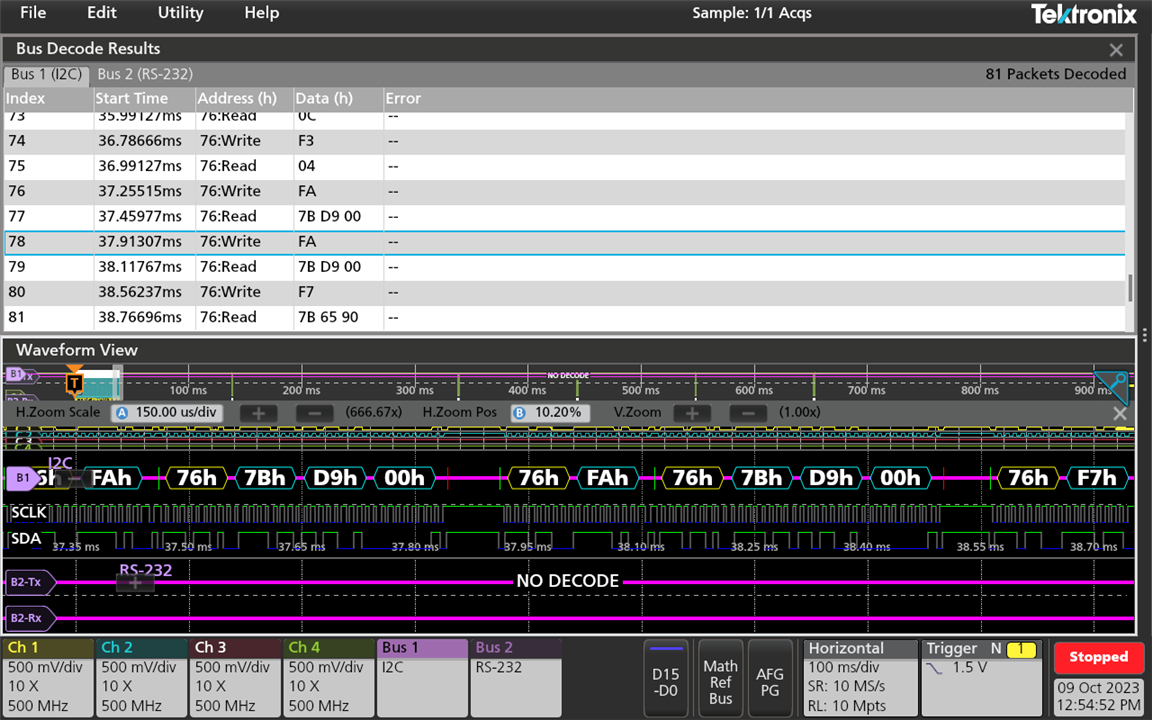Open the Bus 2 RS-232 badge
This screenshot has height=720, width=1152.
[x=516, y=677]
